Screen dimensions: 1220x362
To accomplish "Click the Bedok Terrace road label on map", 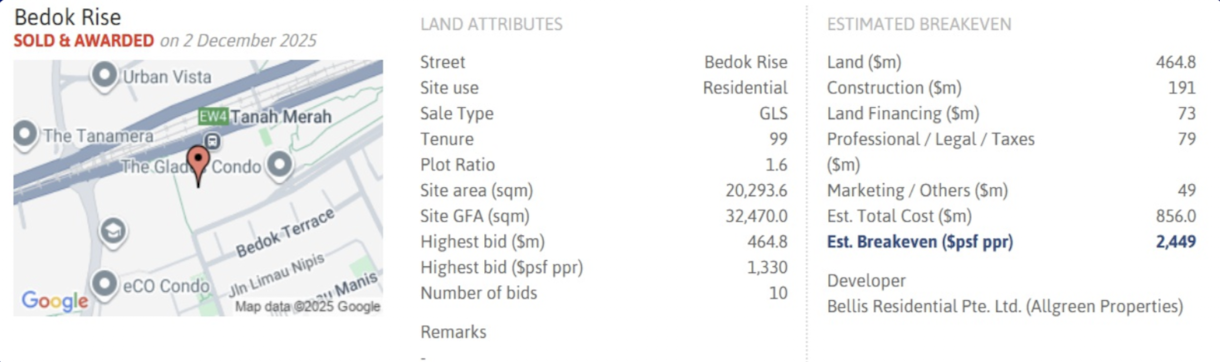I will (x=284, y=234).
